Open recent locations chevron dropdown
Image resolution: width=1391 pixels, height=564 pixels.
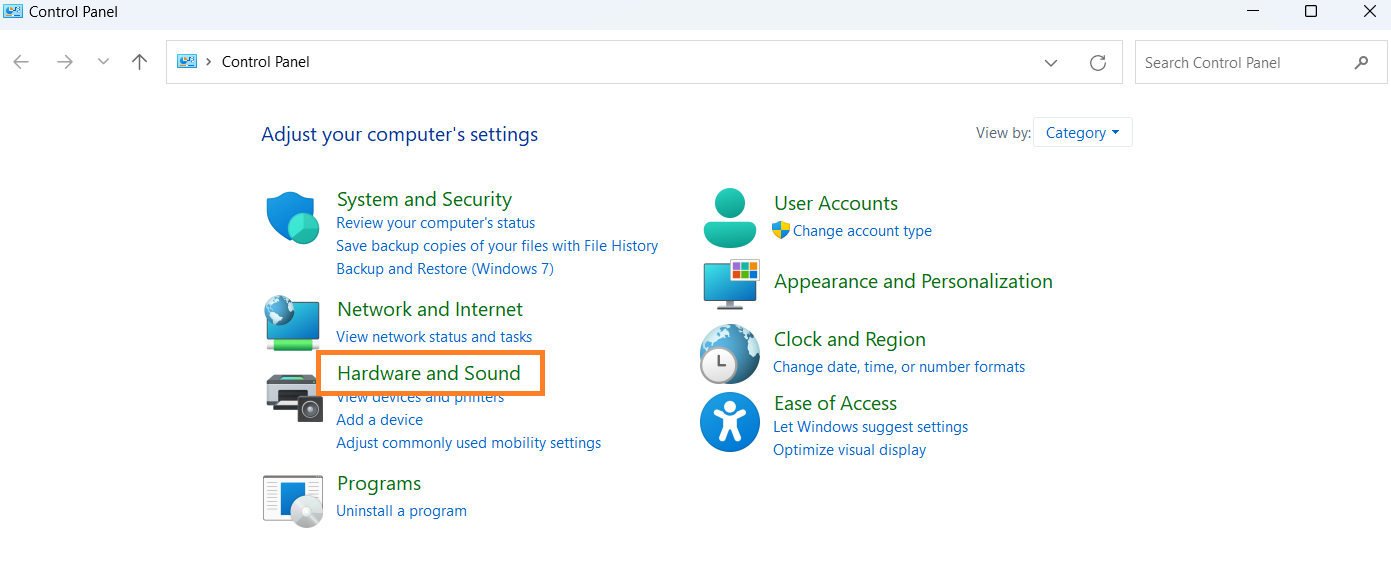tap(103, 62)
